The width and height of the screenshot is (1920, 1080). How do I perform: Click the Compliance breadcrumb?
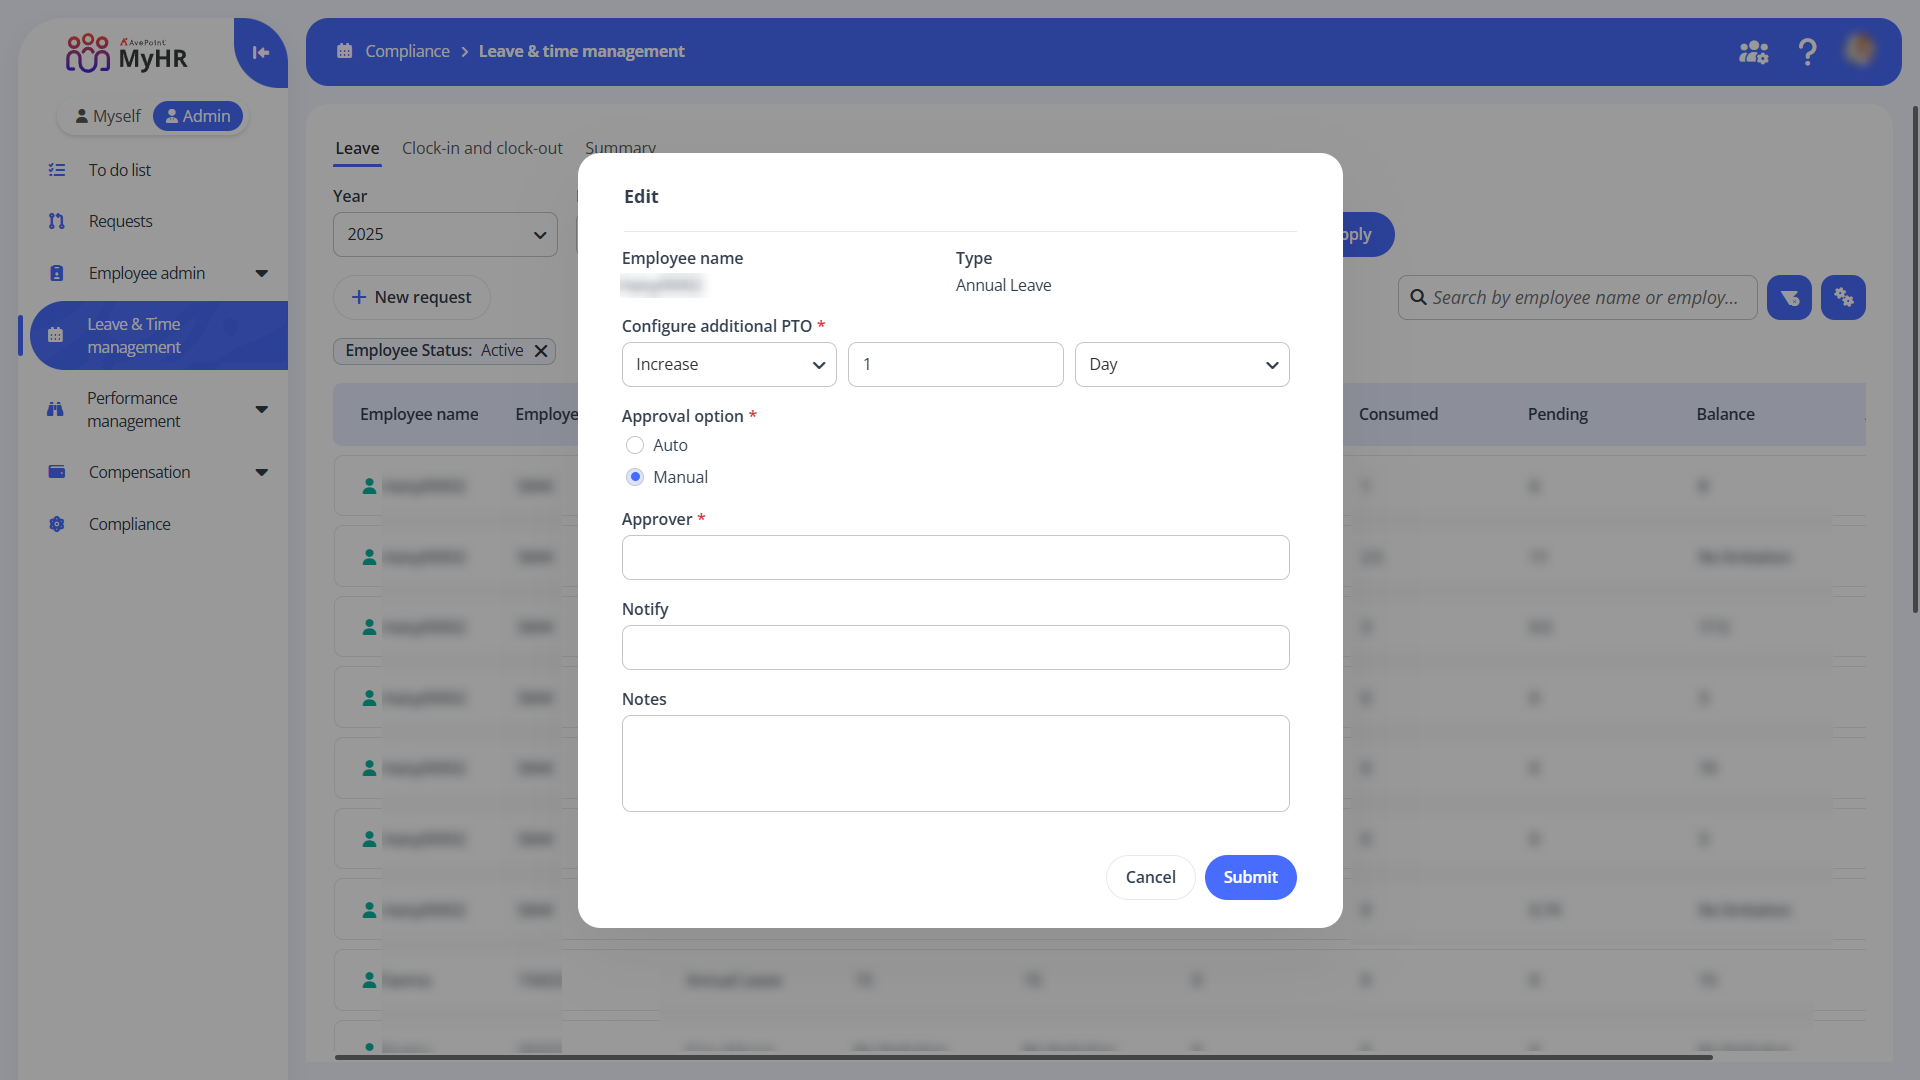pos(407,51)
